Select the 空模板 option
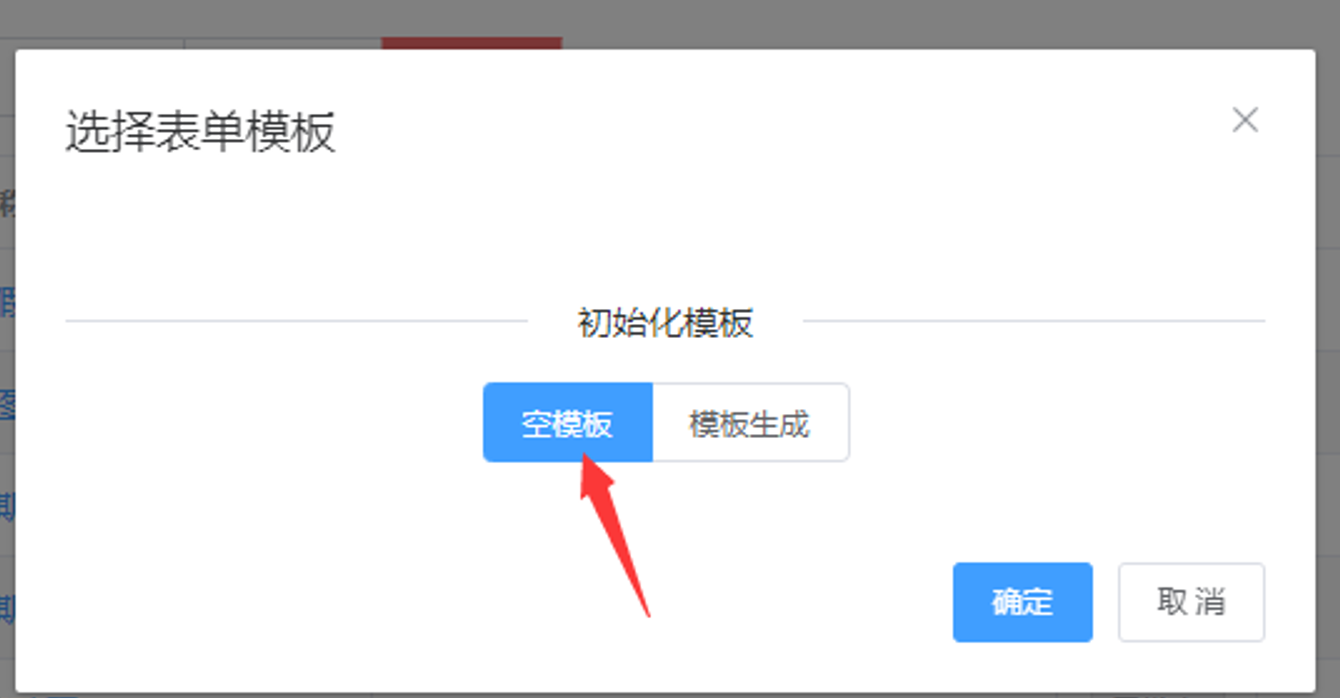Screen dimensions: 1340x698 click(568, 423)
